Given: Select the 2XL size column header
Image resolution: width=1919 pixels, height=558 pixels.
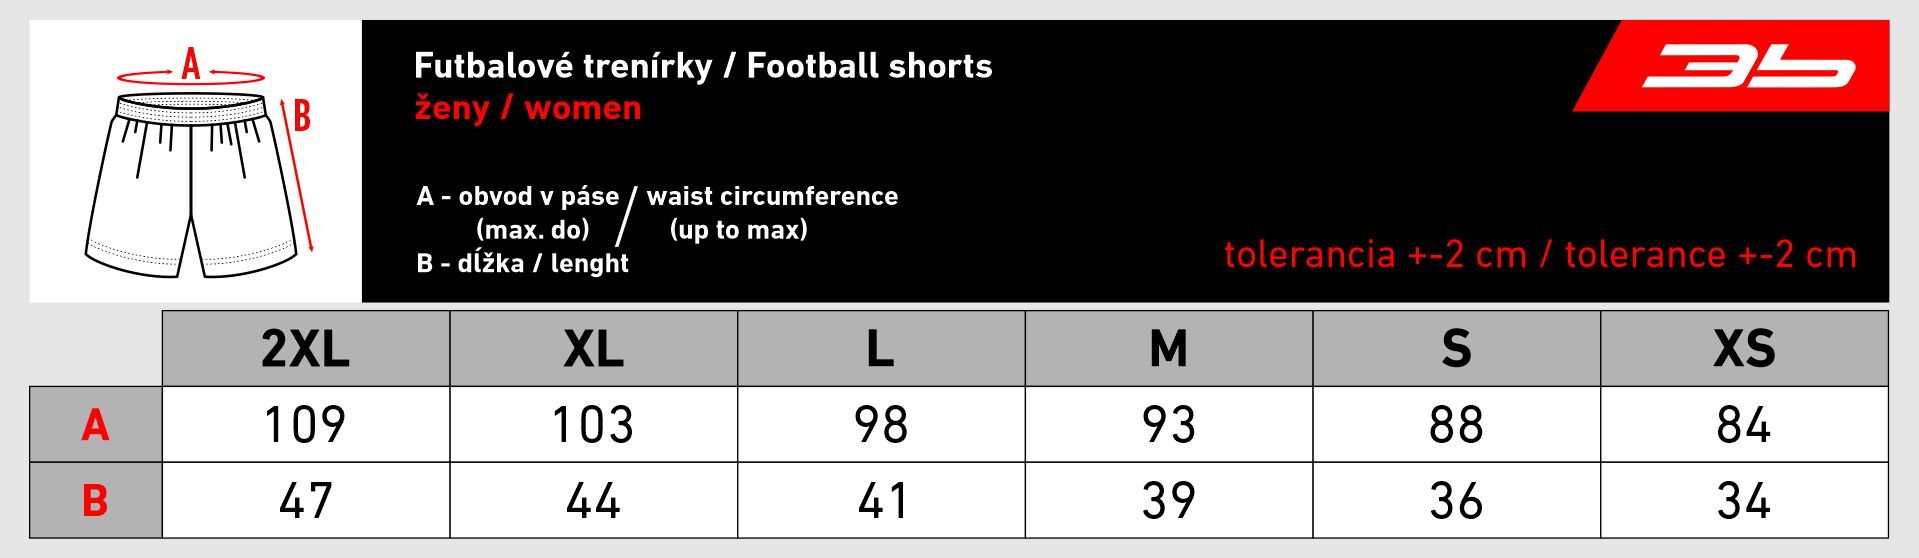Looking at the screenshot, I should pos(305,349).
